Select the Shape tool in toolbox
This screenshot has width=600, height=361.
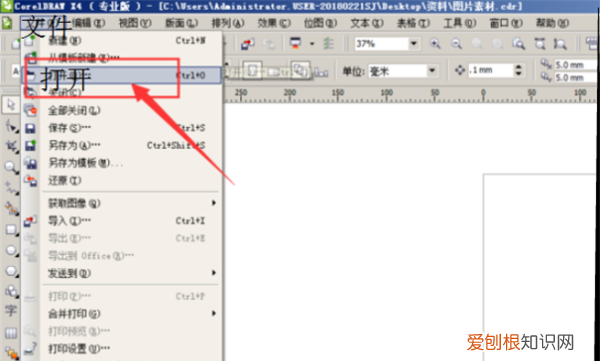tap(11, 126)
